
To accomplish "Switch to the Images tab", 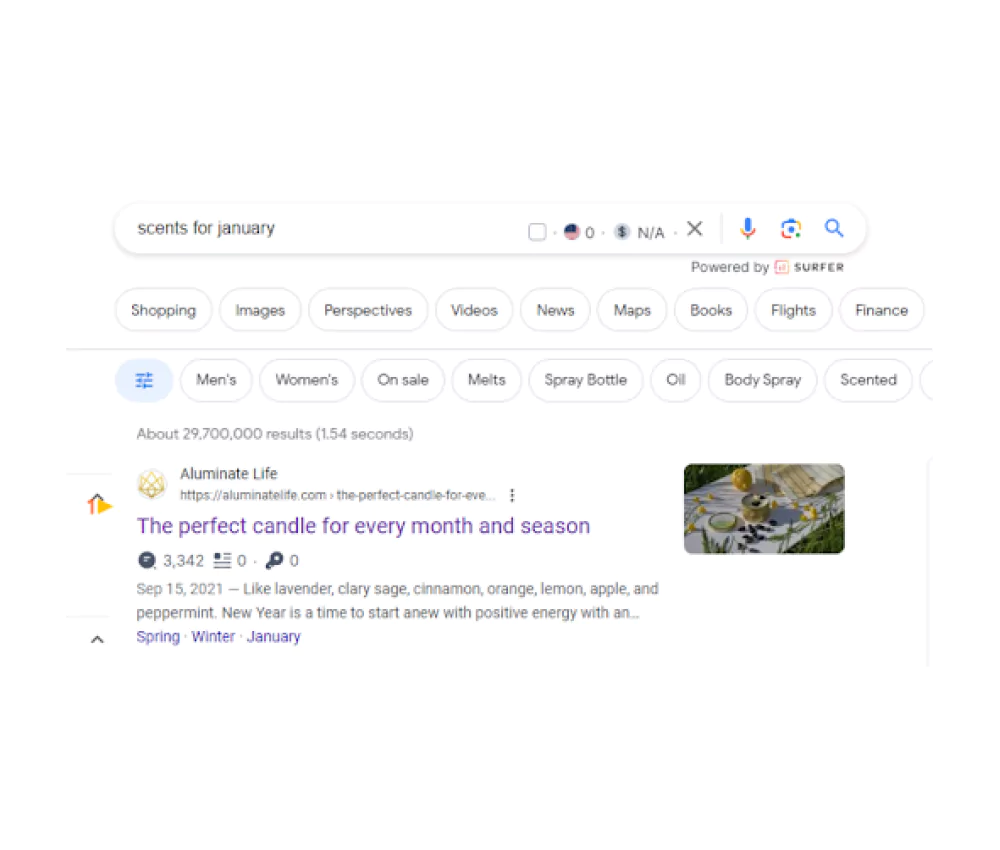I will (260, 311).
